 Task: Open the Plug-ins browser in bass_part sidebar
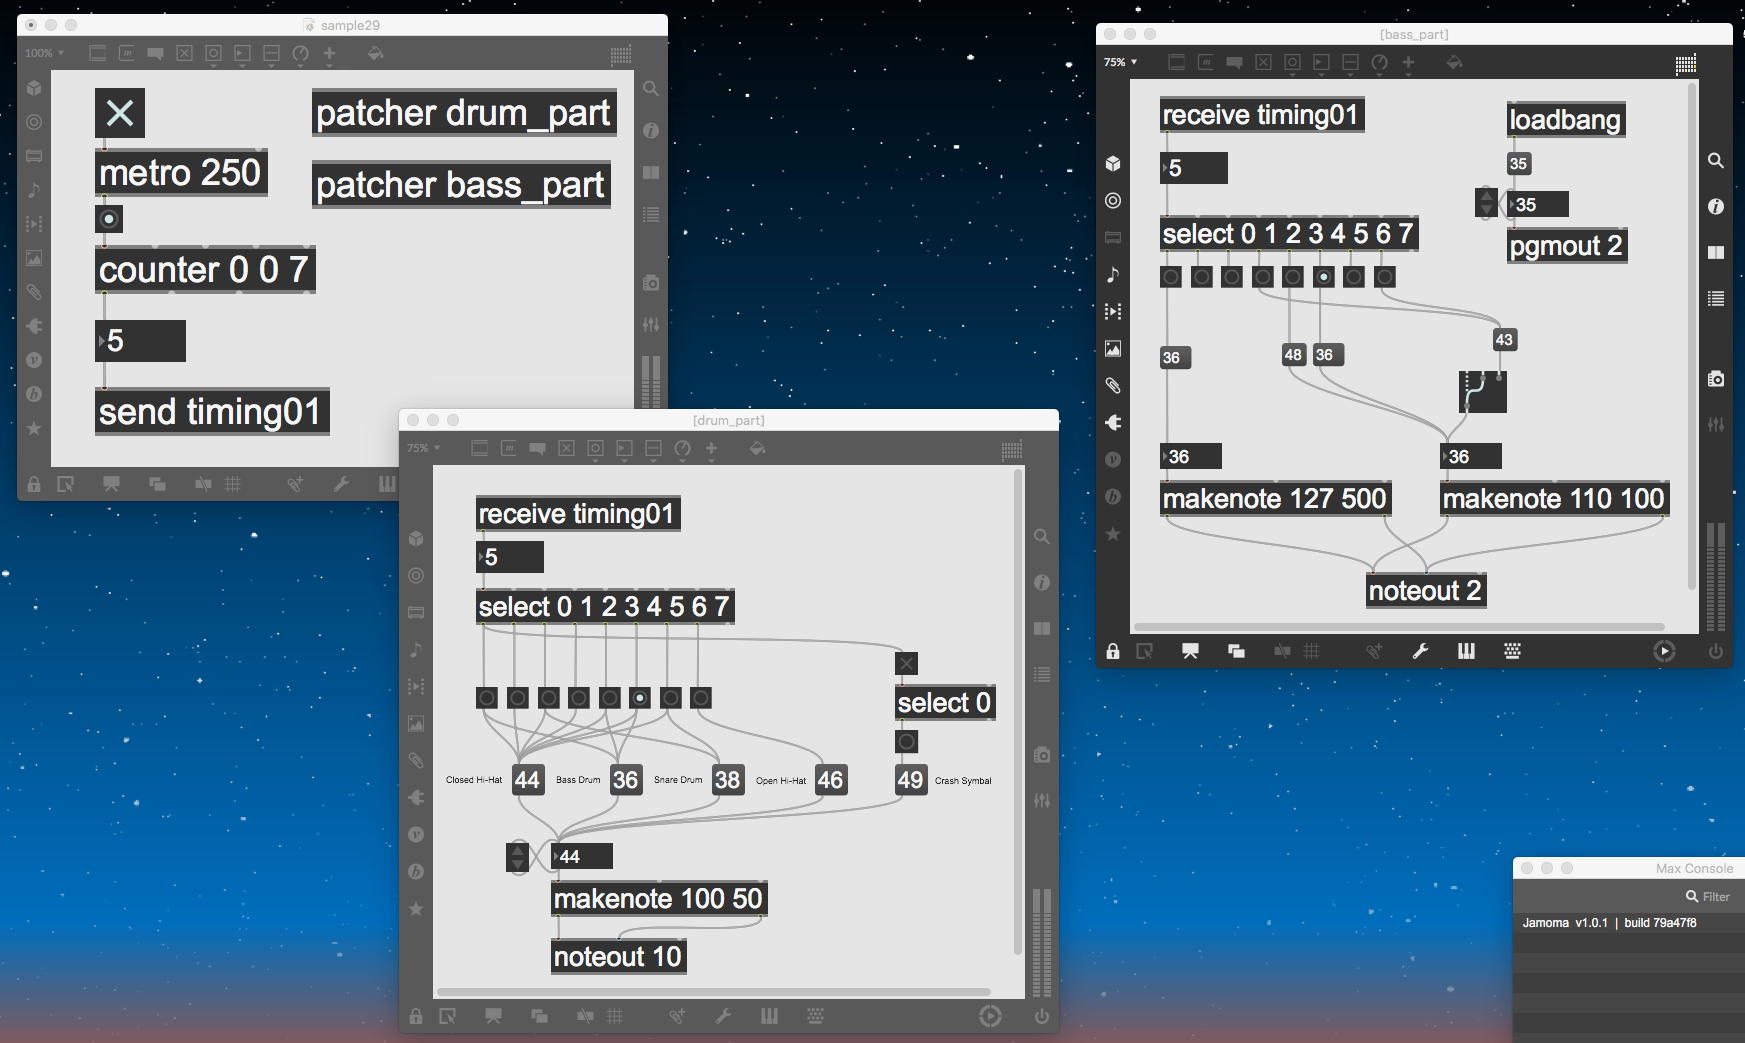click(x=1113, y=423)
